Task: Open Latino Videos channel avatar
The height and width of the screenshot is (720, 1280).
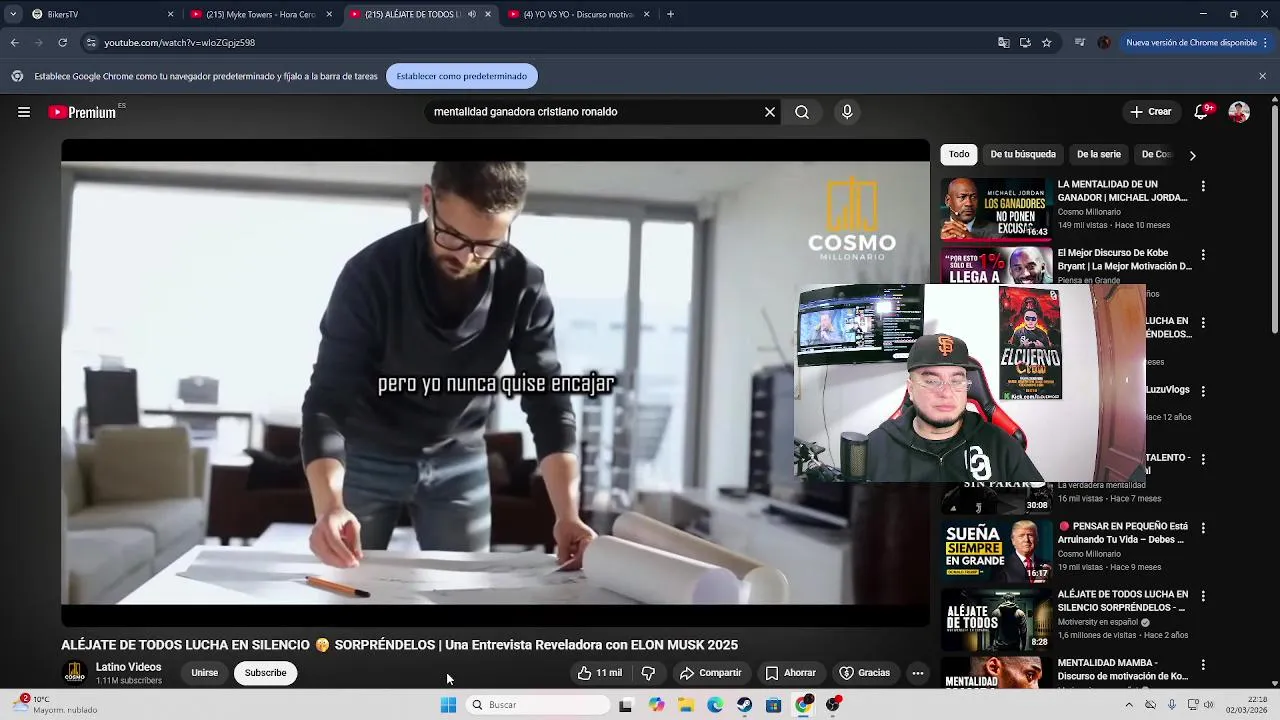Action: pos(74,673)
